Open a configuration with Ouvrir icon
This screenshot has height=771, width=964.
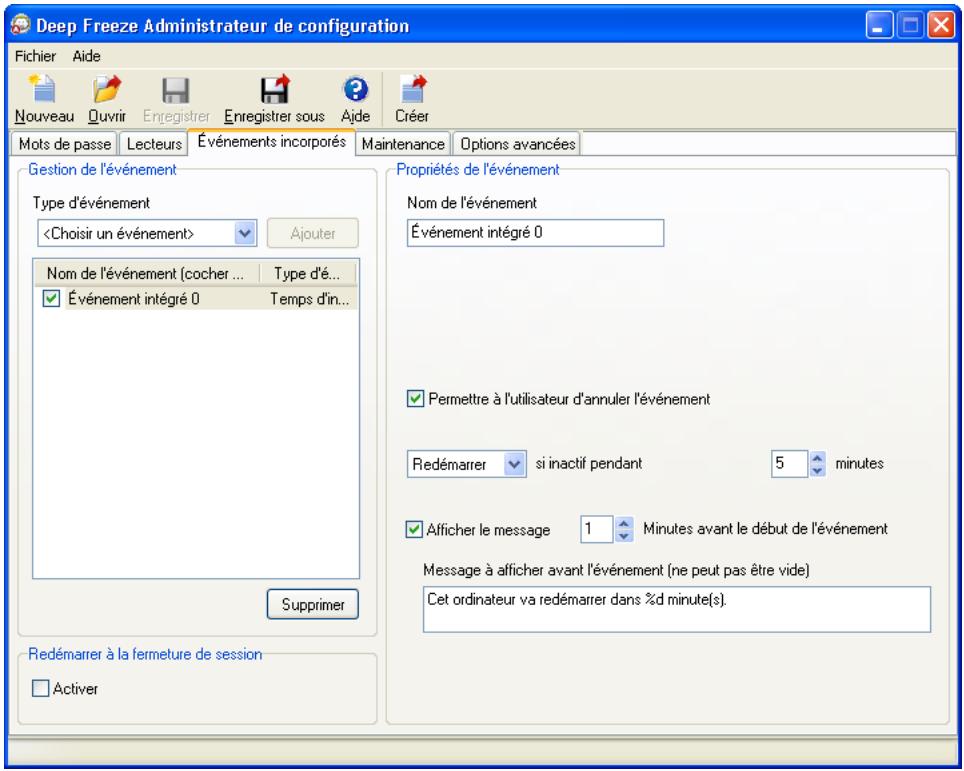(107, 89)
